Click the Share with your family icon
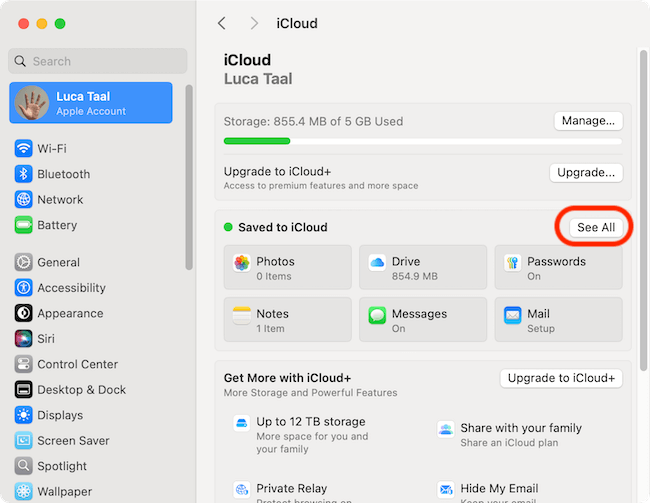Image resolution: width=650 pixels, height=503 pixels. click(446, 429)
